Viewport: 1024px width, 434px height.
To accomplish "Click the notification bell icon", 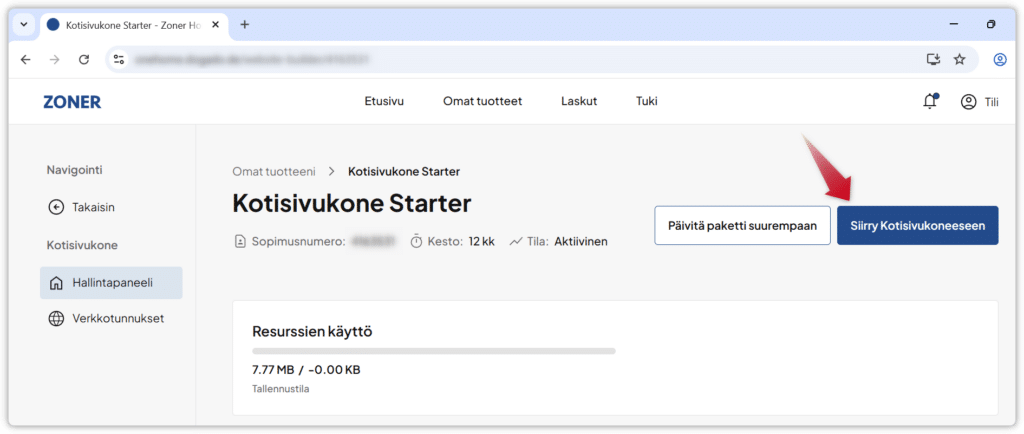I will tap(930, 101).
